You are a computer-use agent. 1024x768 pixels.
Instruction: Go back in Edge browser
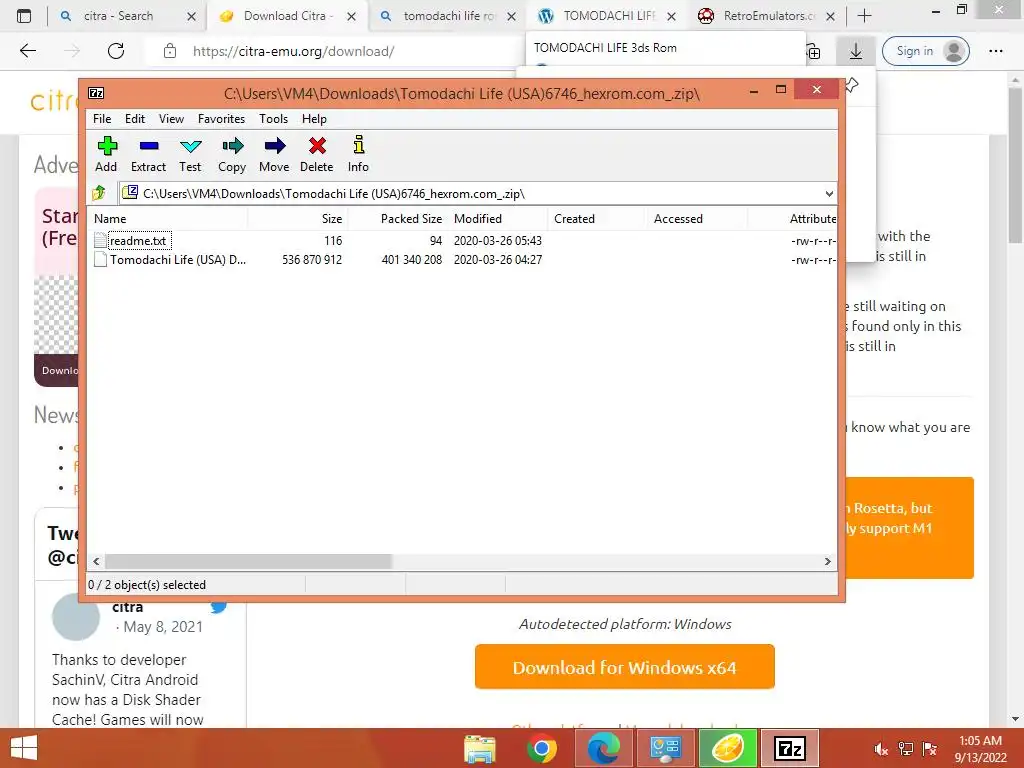(28, 51)
